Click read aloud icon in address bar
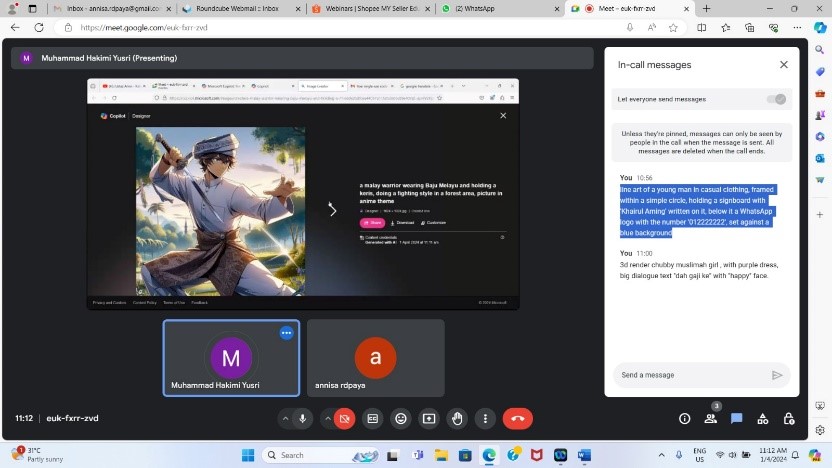This screenshot has width=832, height=468. pyautogui.click(x=652, y=28)
